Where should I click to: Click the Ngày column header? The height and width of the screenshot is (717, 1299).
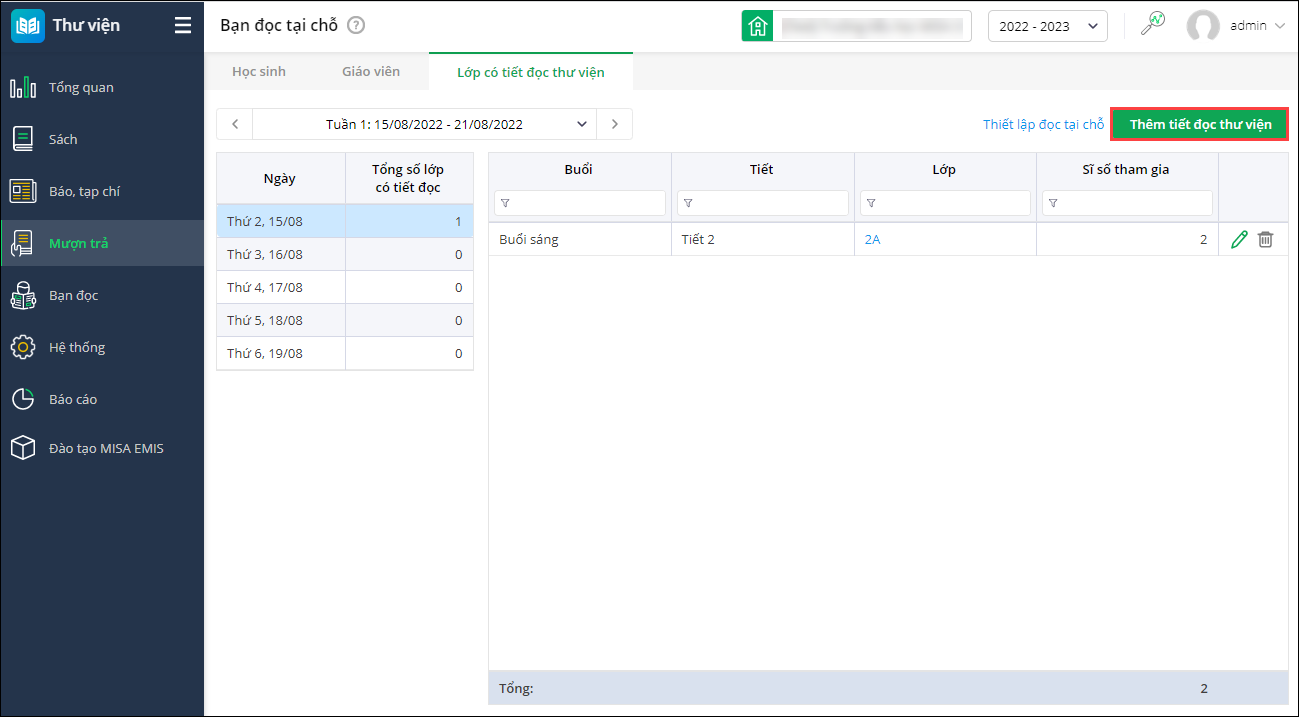(x=280, y=178)
